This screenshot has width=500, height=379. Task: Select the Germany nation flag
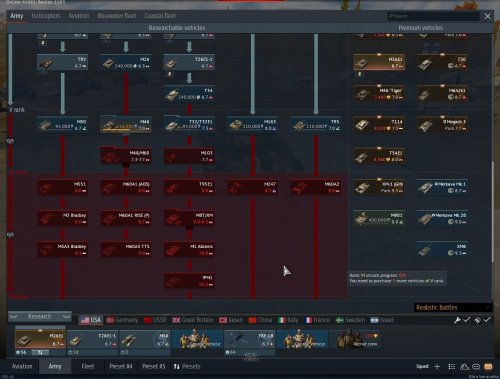point(122,320)
